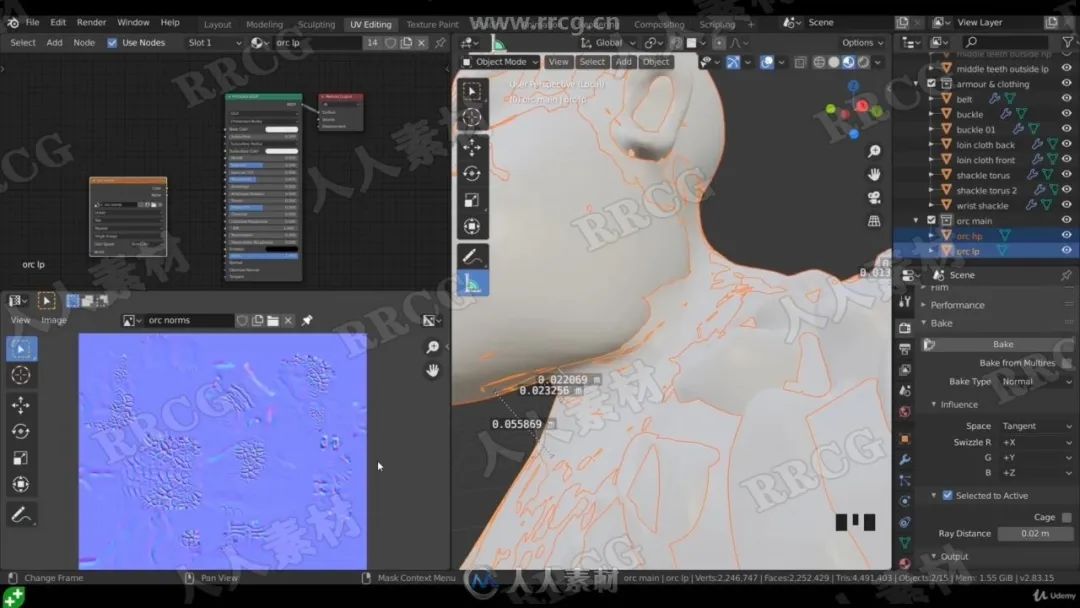
Task: Toggle camera view icon in viewport
Action: coord(874,198)
